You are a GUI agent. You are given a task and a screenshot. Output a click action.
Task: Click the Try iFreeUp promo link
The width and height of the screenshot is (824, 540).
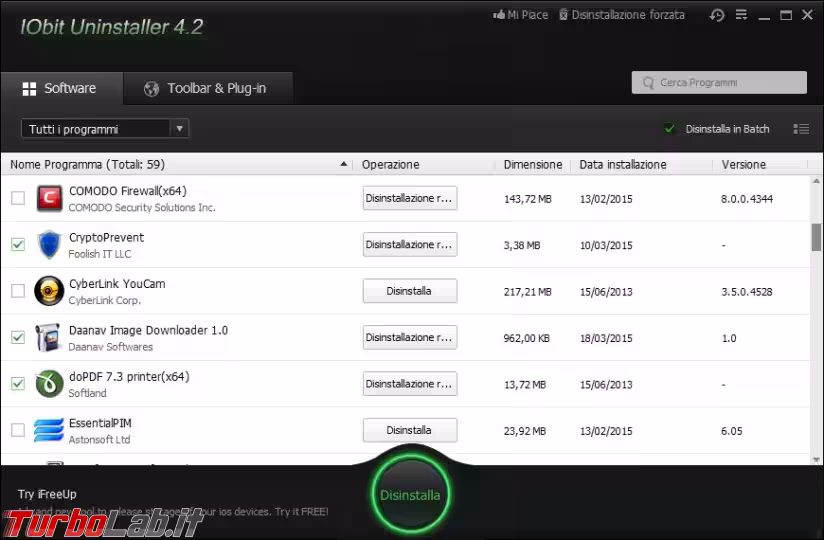[x=47, y=494]
